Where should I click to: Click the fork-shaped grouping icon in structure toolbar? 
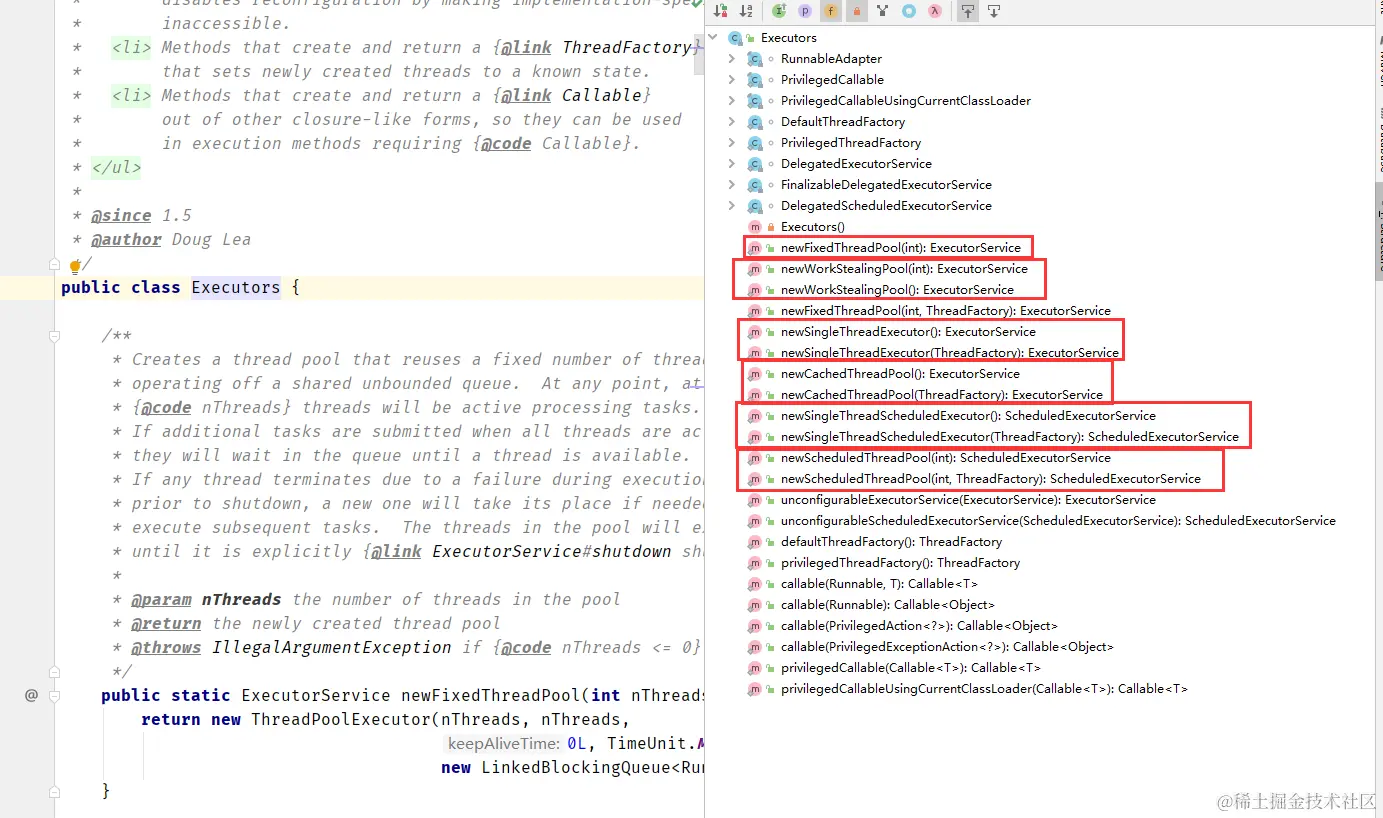pos(882,12)
